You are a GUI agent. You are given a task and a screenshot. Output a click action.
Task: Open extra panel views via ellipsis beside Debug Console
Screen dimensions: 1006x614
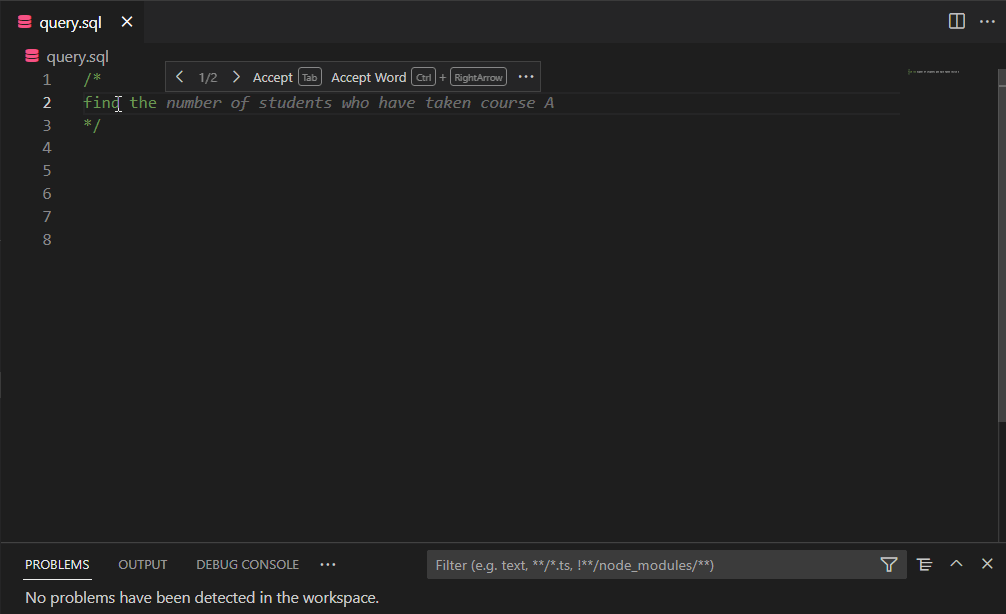point(327,565)
